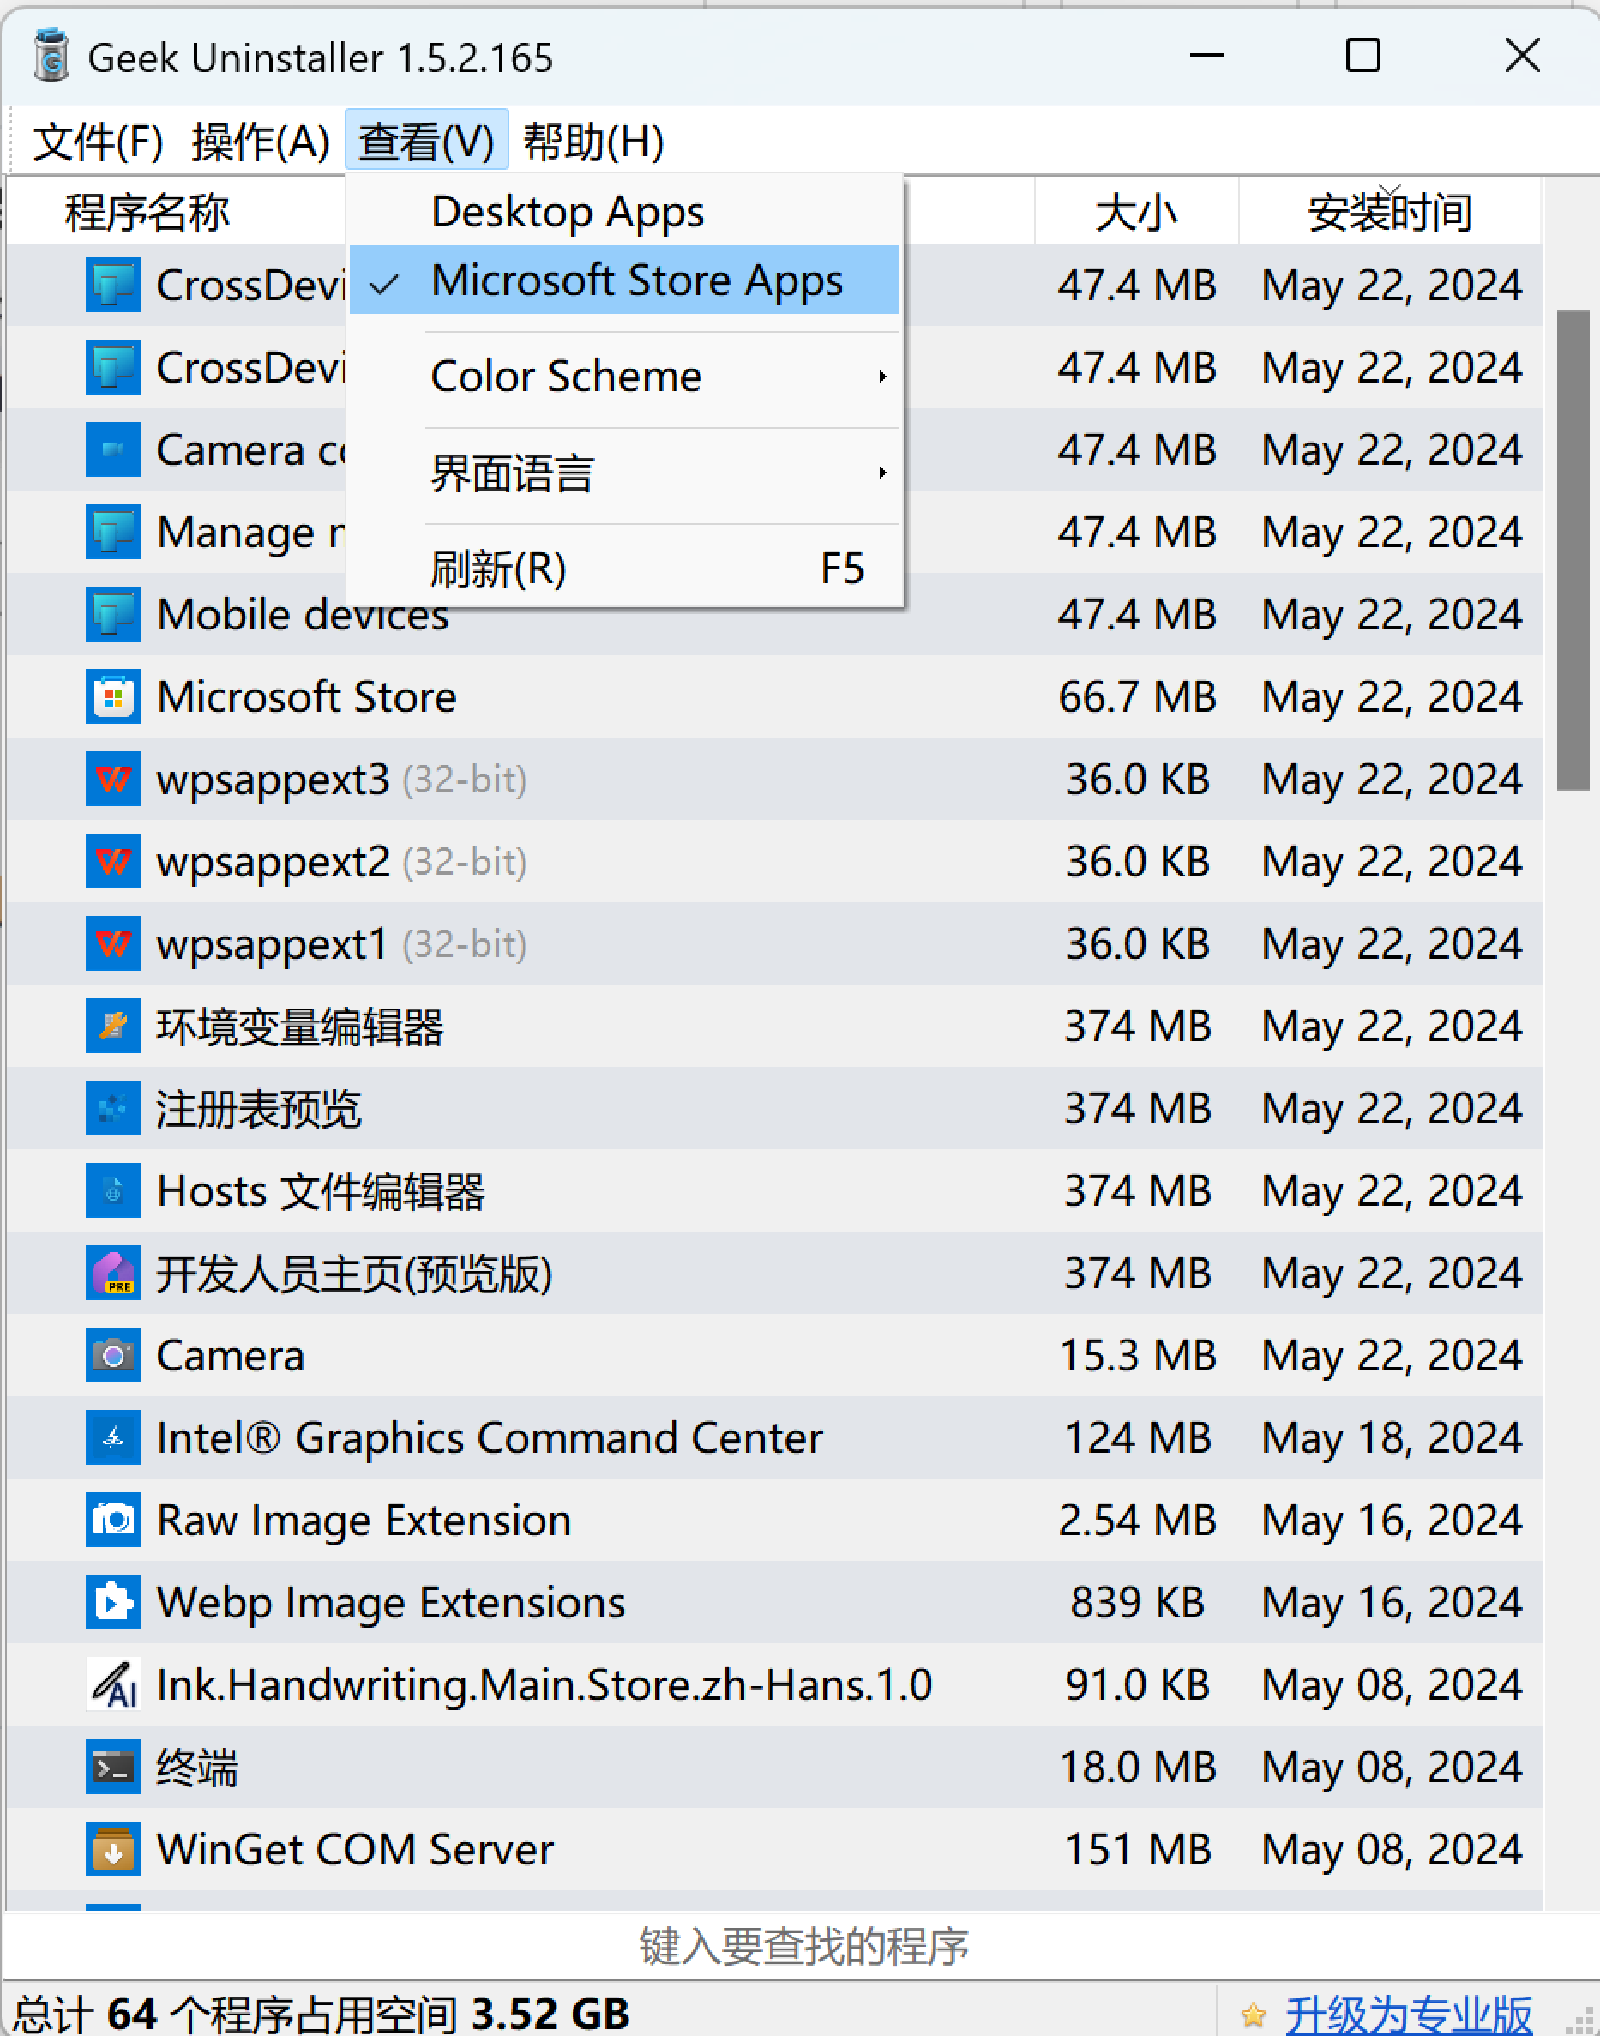1600x2036 pixels.
Task: Select Desktop Apps from view menu
Action: [624, 212]
